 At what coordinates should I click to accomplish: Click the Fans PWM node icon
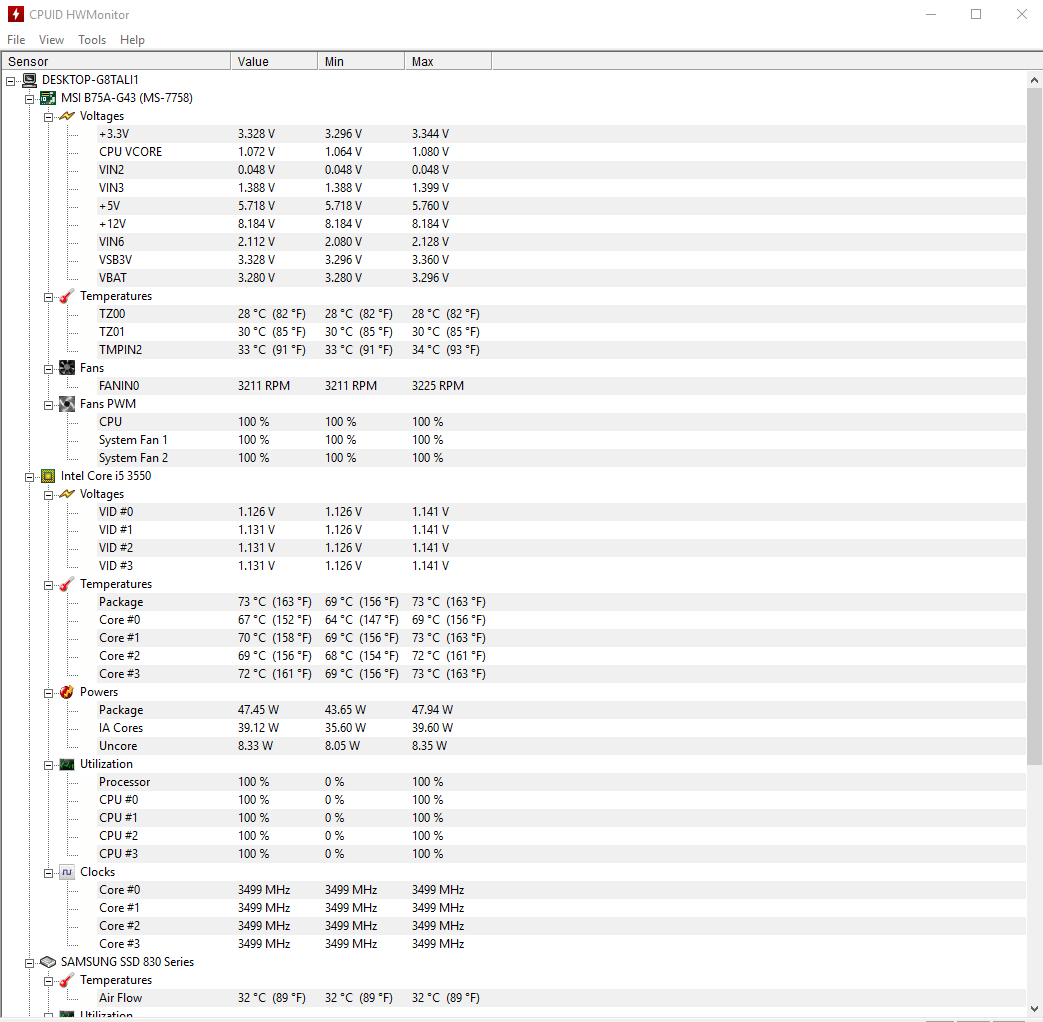click(x=67, y=404)
